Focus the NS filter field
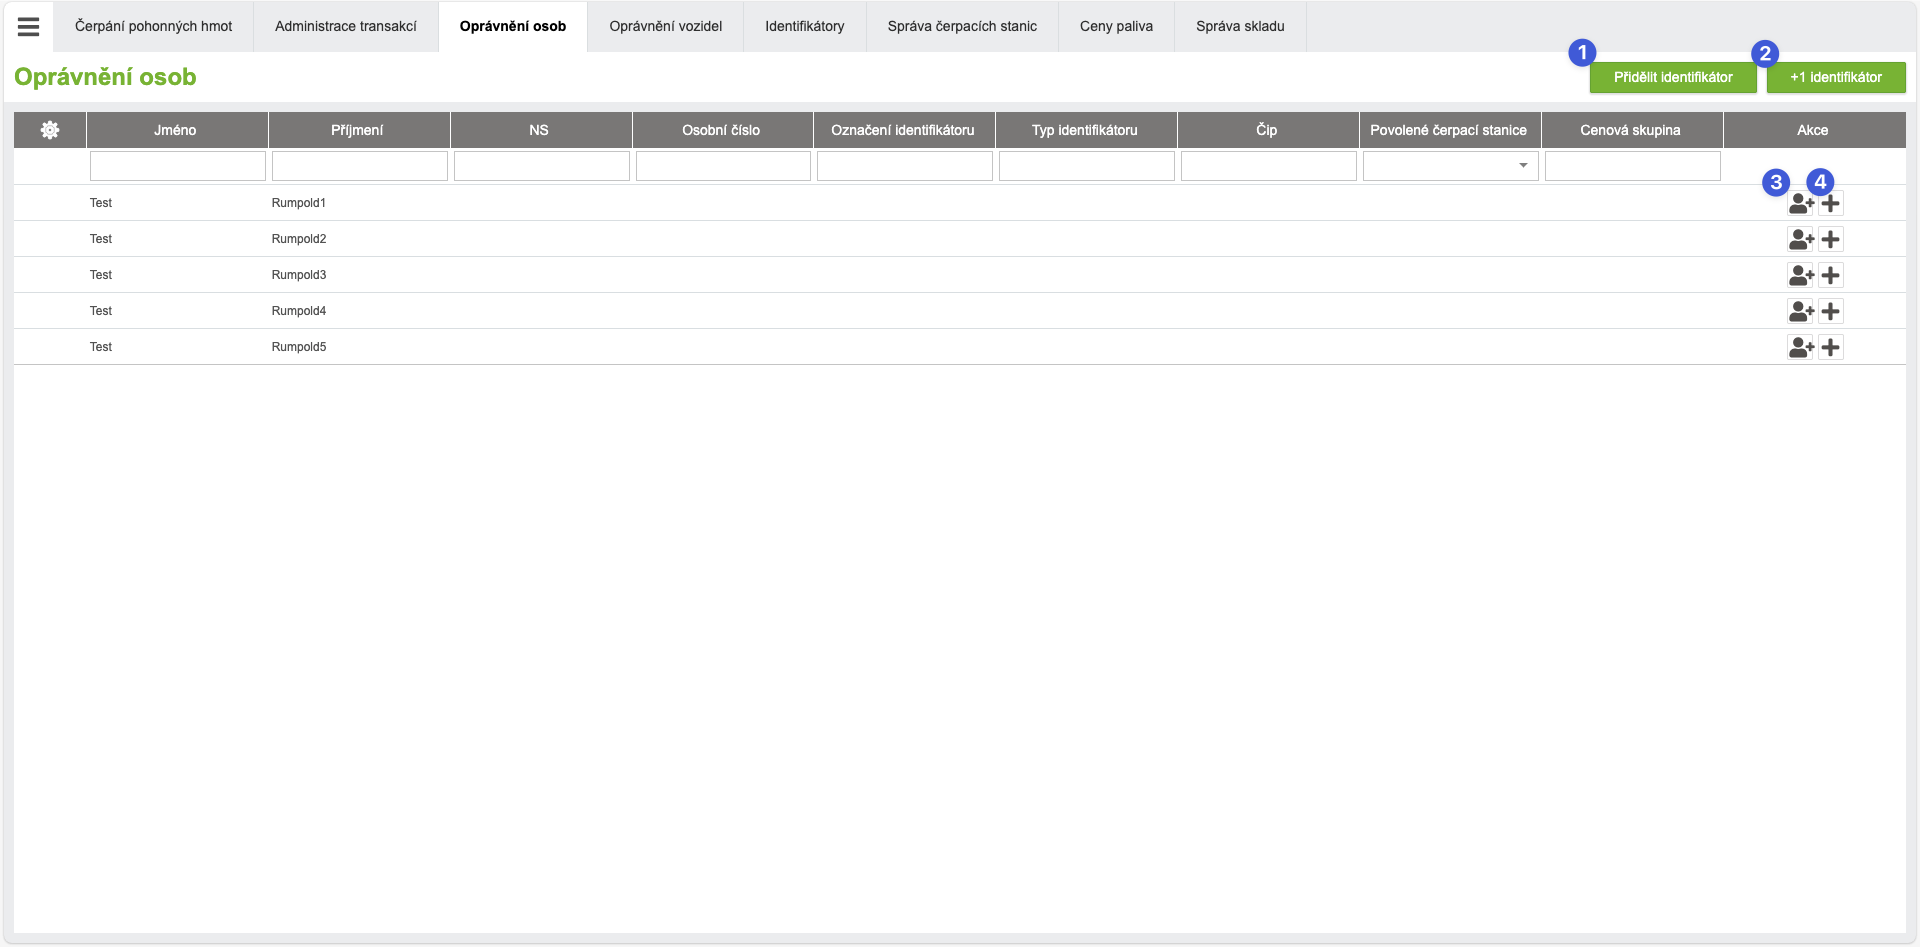Screen dimensions: 1920x947 [542, 166]
